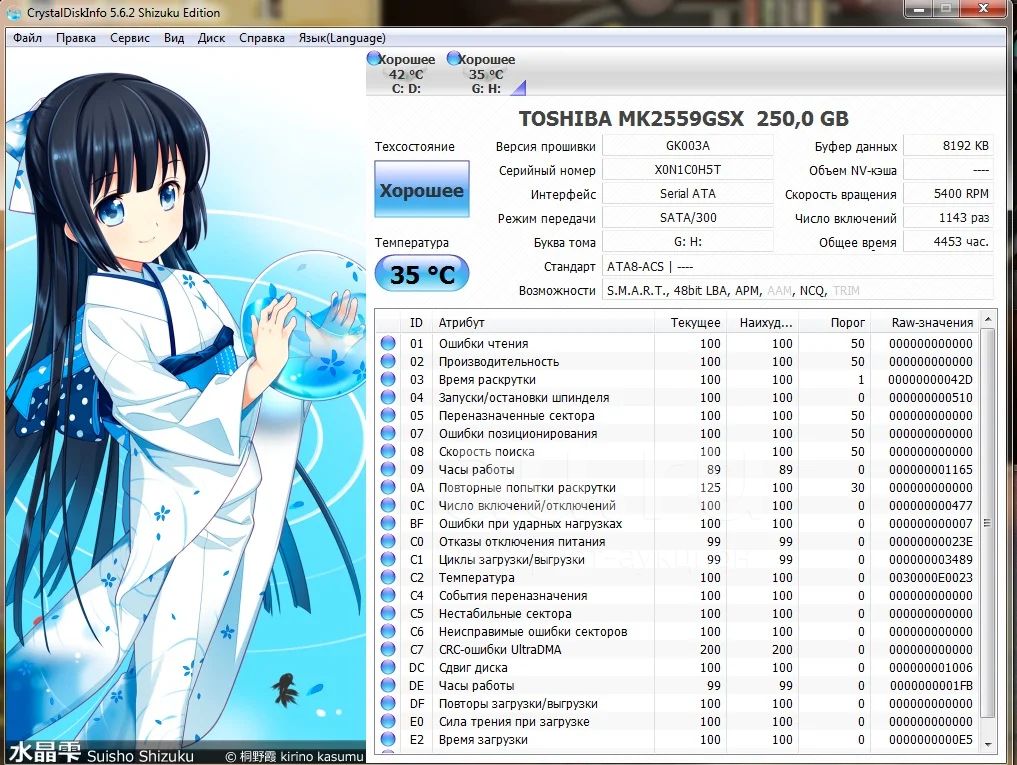The image size is (1017, 765).
Task: Click the Shizuku character artwork
Action: [x=185, y=407]
